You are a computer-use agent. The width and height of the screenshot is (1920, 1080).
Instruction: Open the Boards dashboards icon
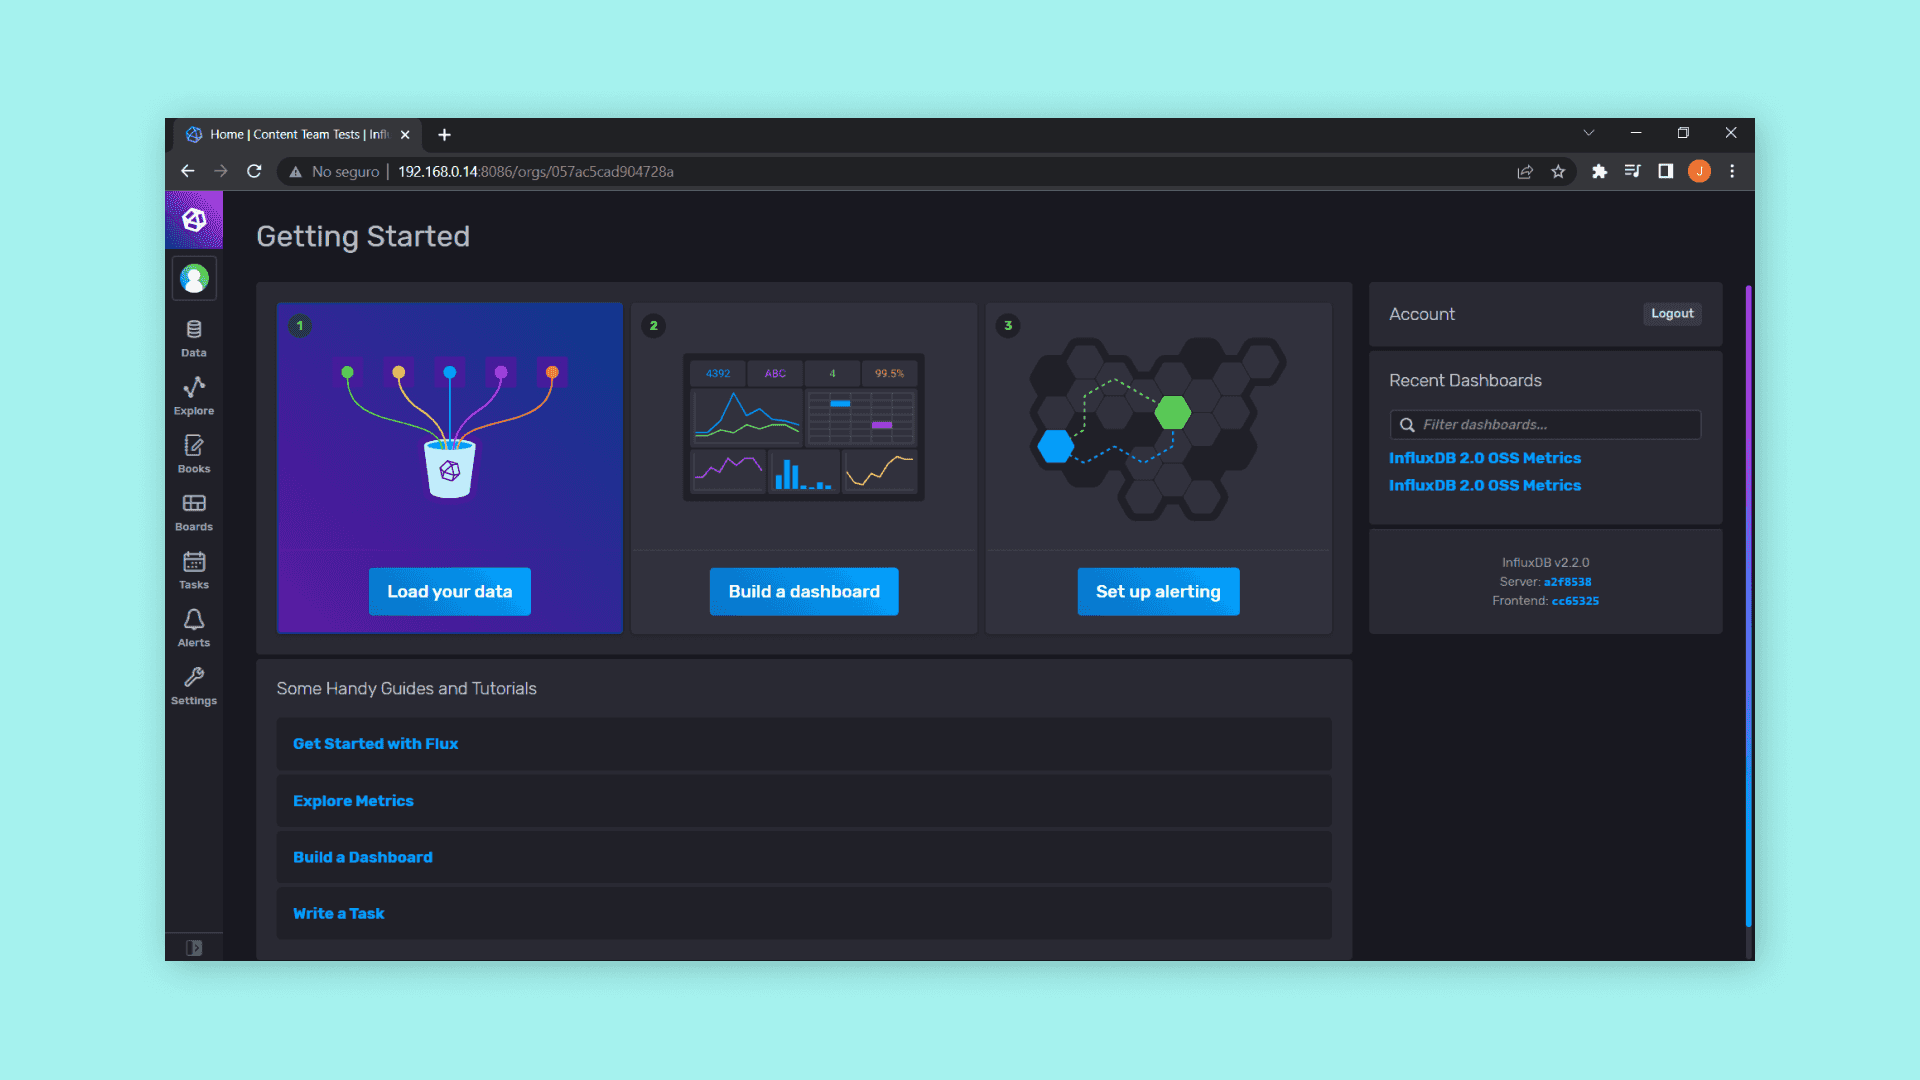tap(194, 512)
